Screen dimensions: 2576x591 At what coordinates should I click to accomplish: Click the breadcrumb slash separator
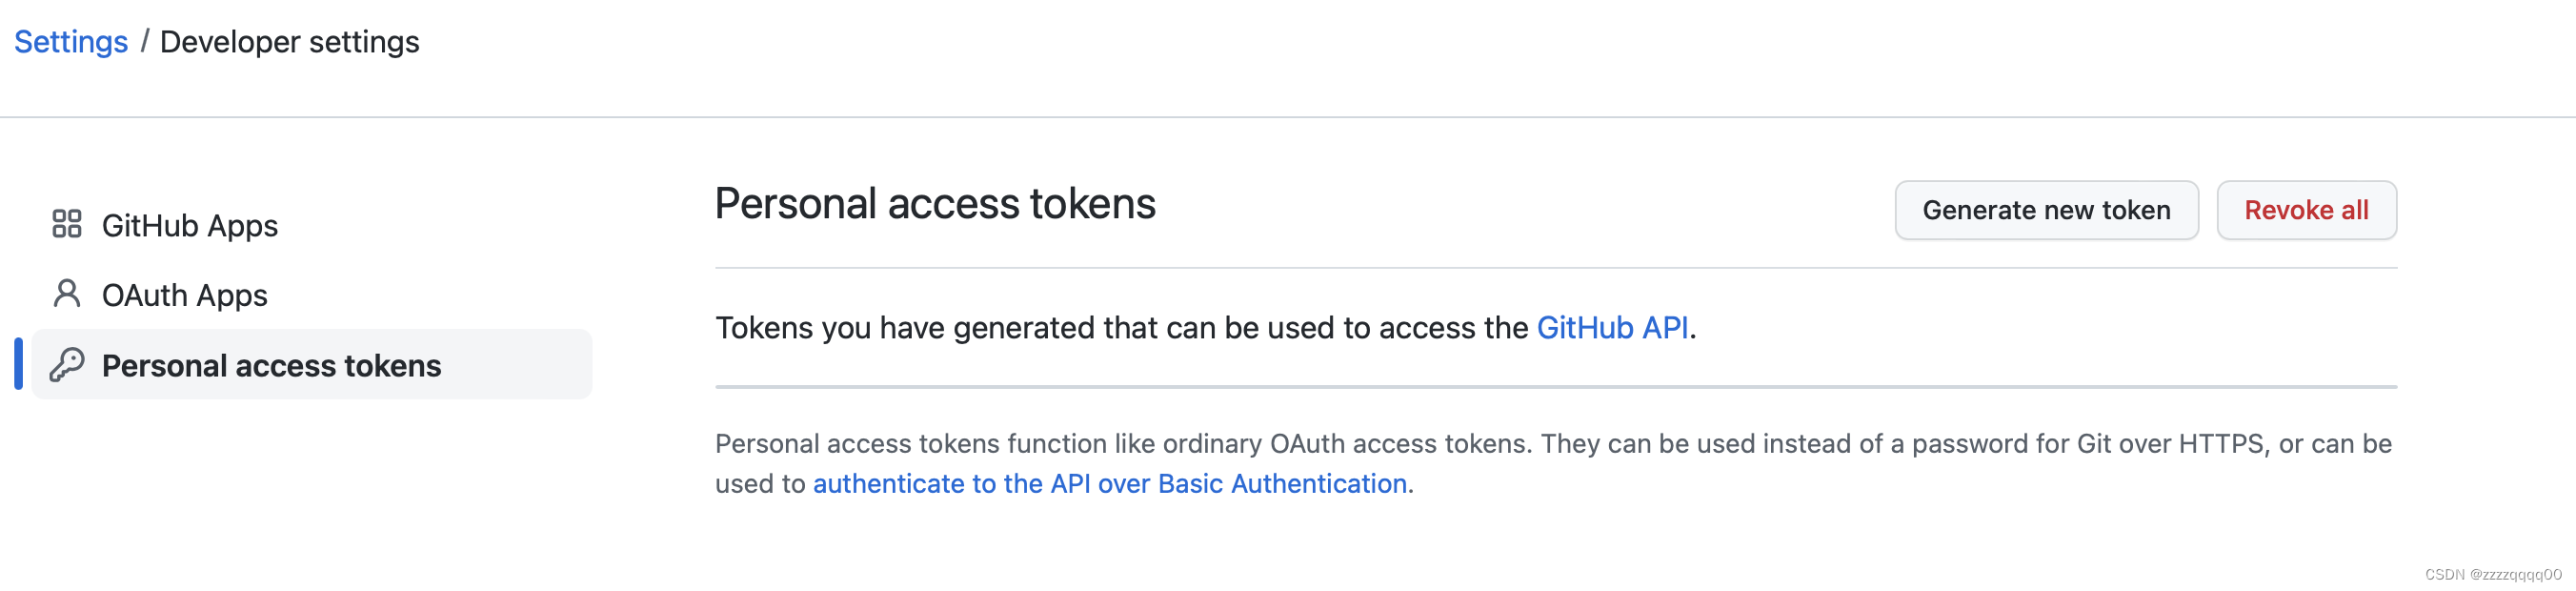coord(145,42)
